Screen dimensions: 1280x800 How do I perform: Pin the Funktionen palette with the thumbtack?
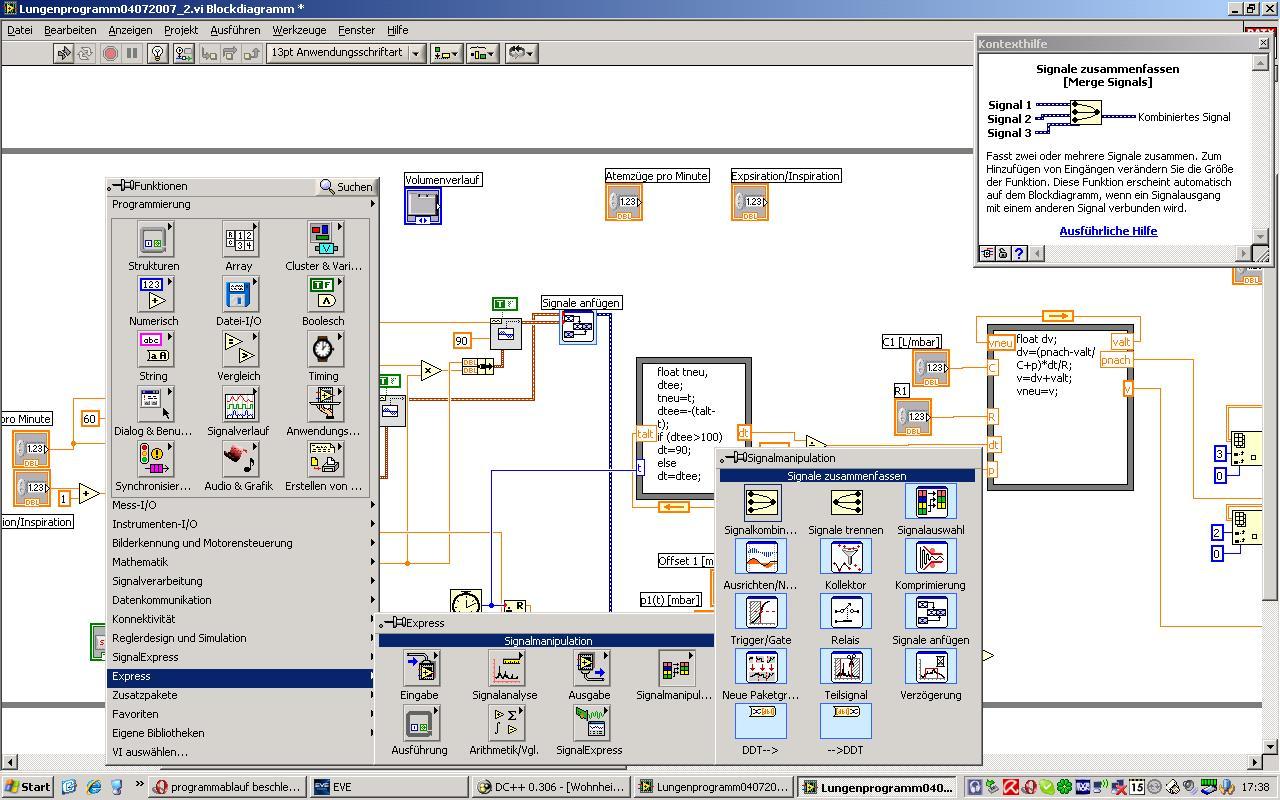pyautogui.click(x=121, y=186)
